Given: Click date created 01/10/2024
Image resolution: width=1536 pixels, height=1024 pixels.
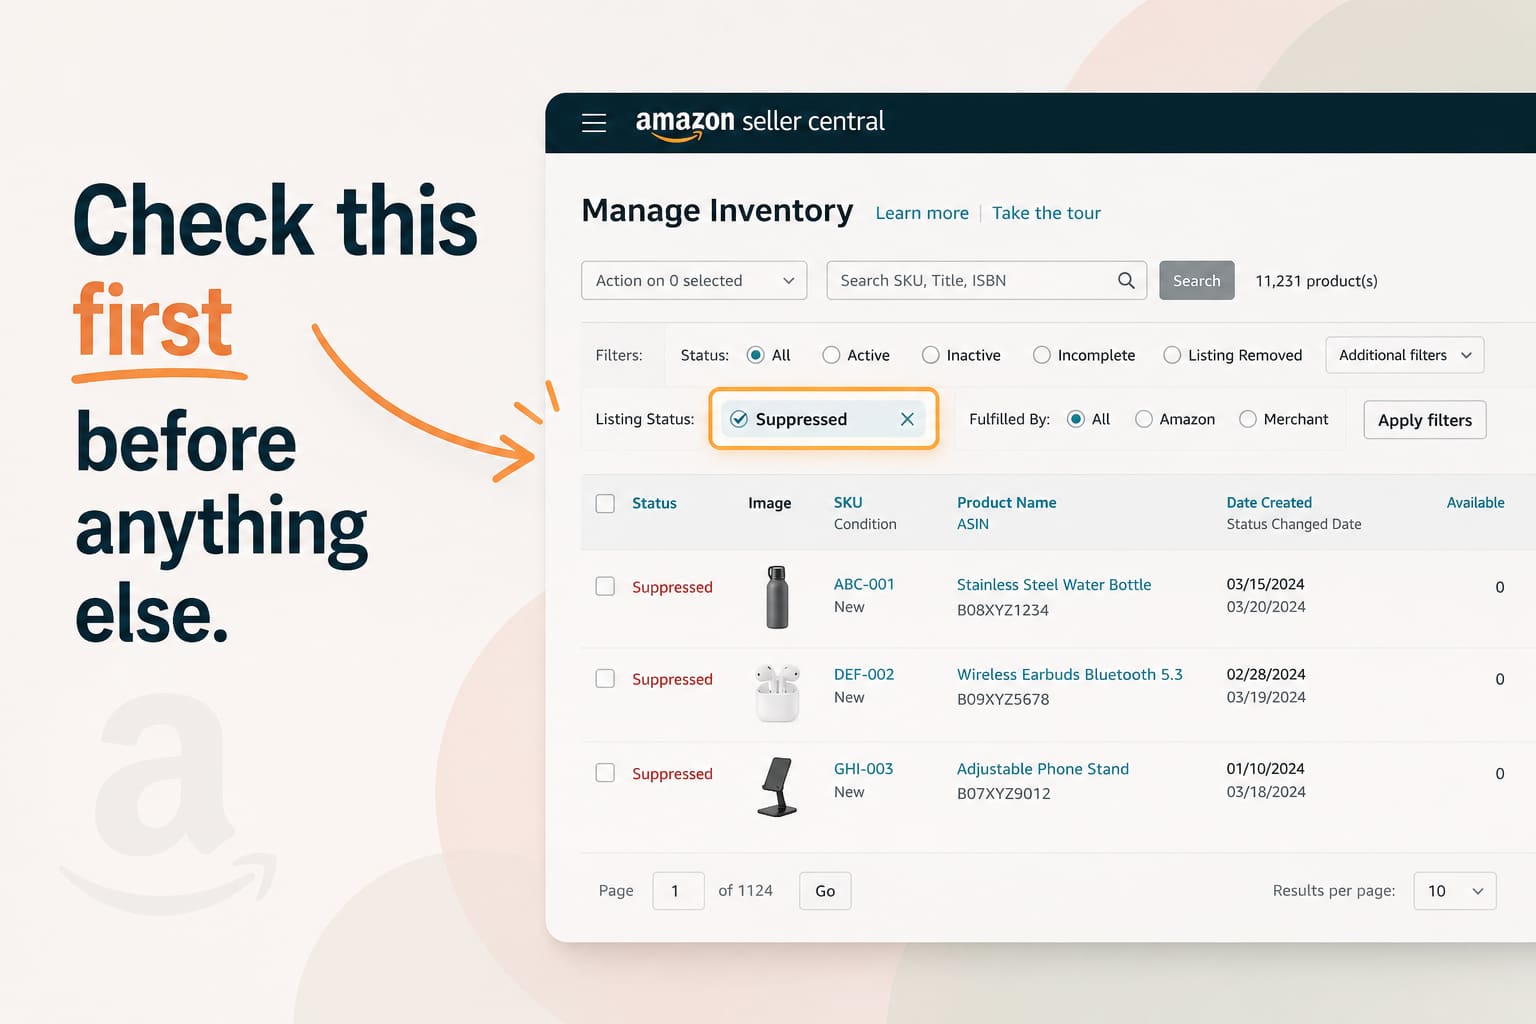Looking at the screenshot, I should click(x=1265, y=769).
